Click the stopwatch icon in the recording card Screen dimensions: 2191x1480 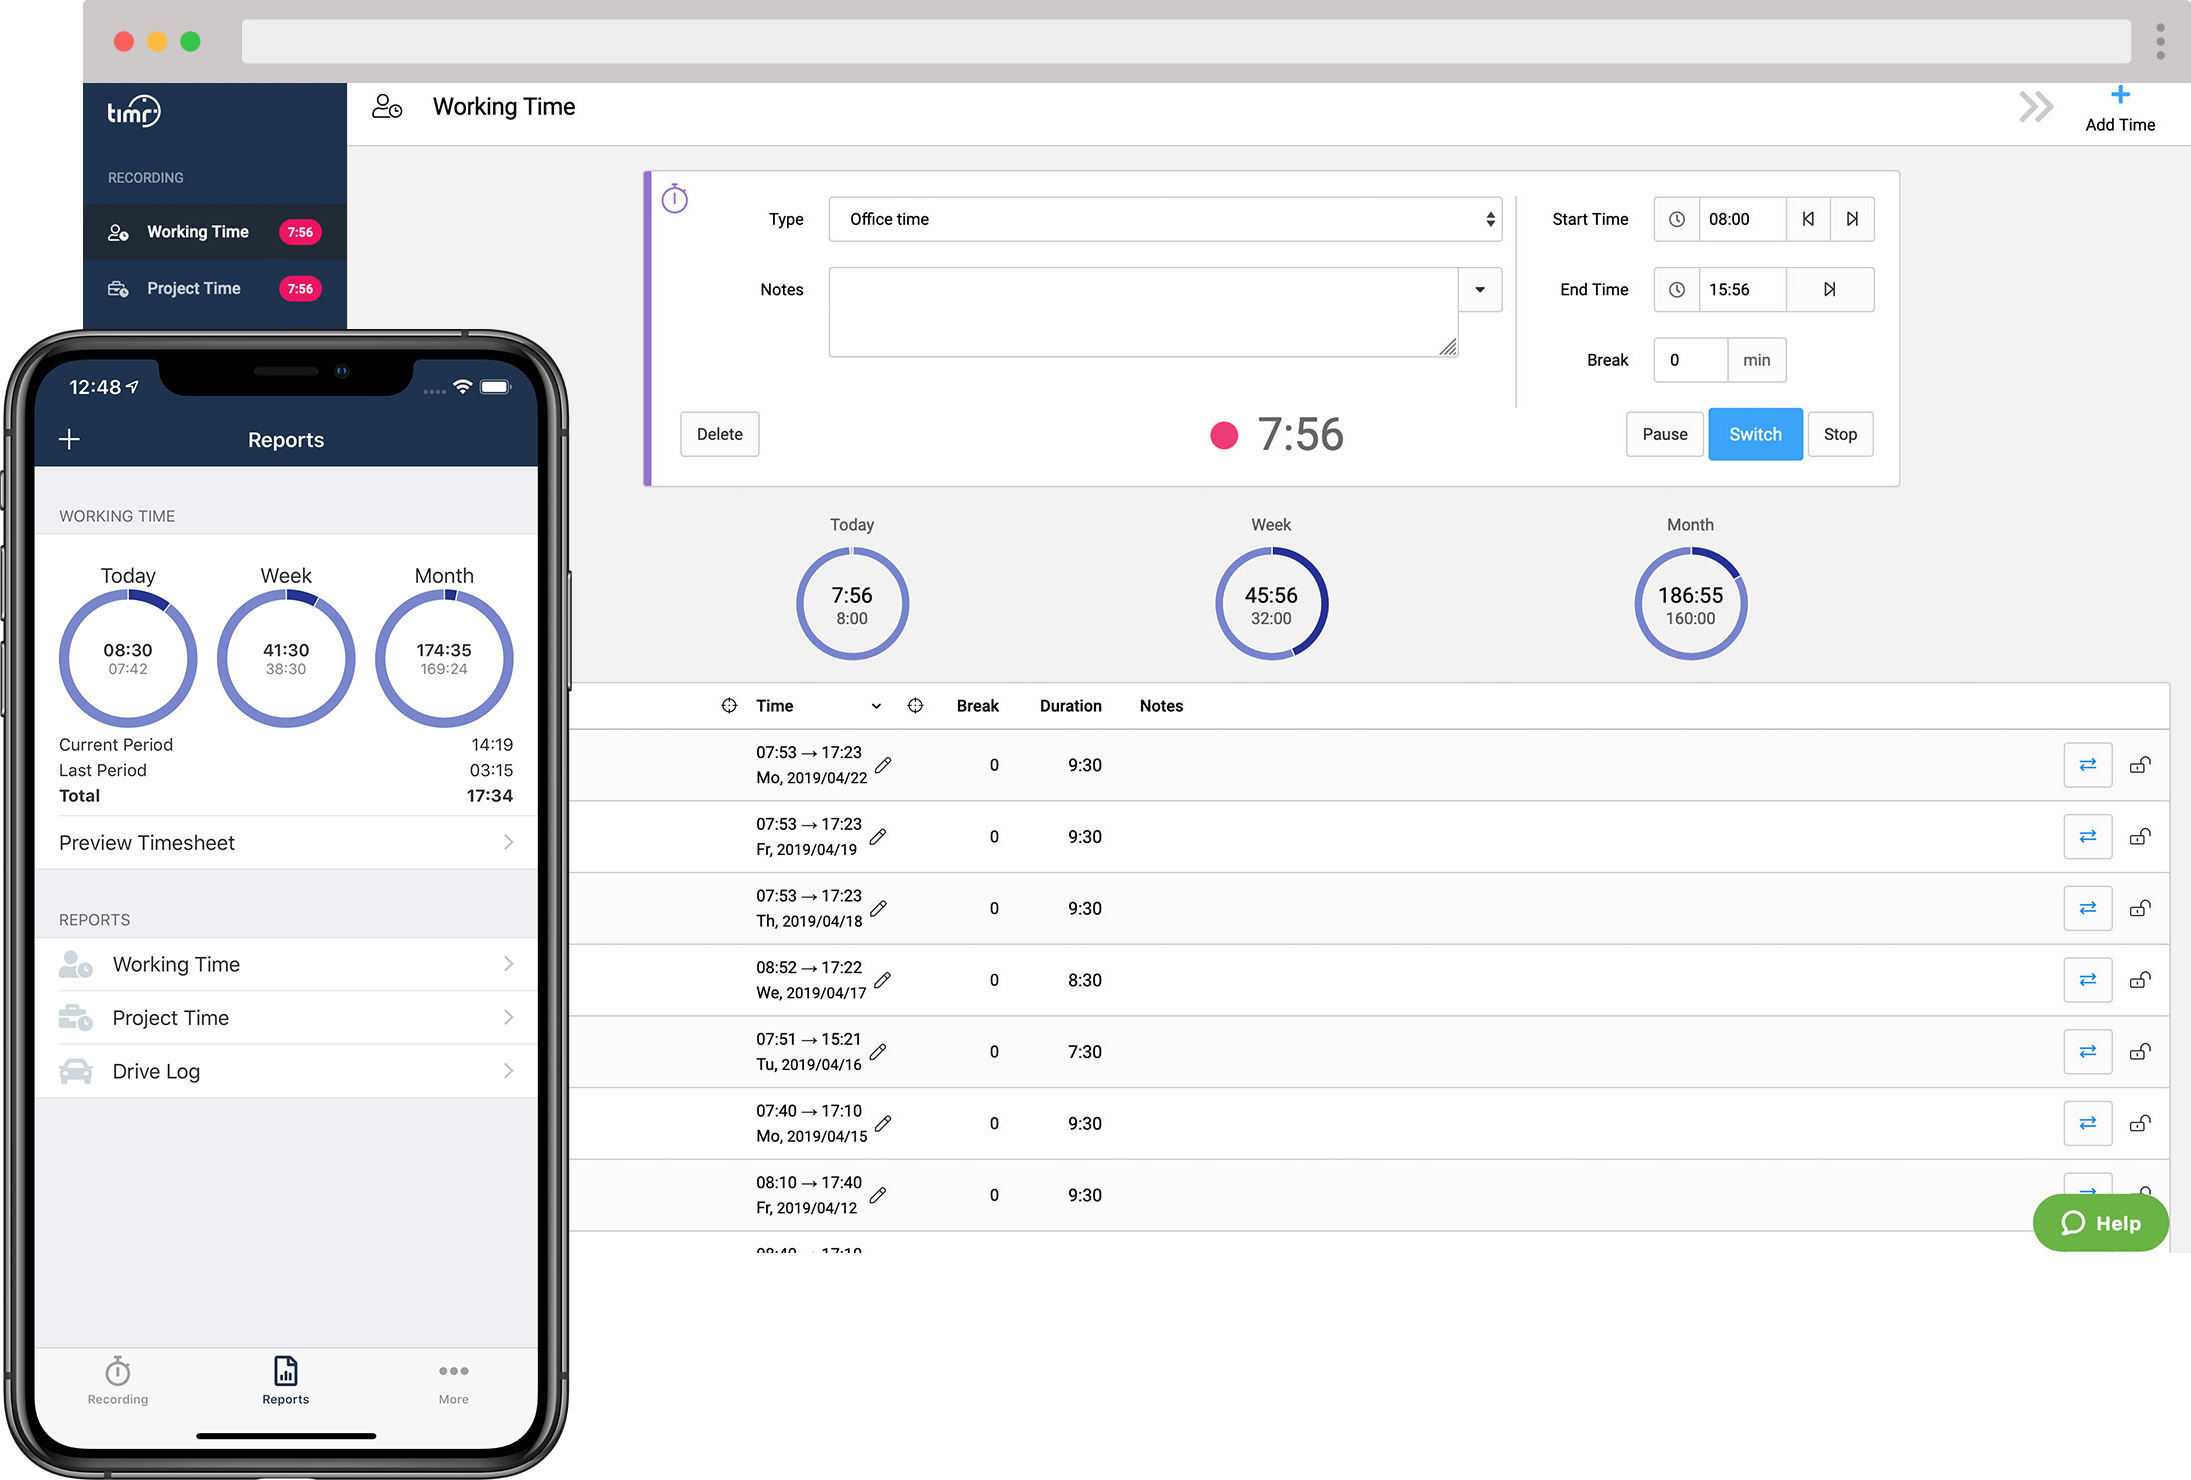point(675,198)
